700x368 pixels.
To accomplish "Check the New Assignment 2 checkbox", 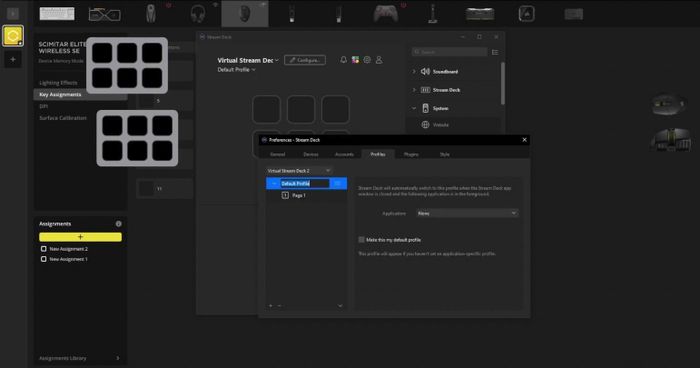I will coord(43,249).
